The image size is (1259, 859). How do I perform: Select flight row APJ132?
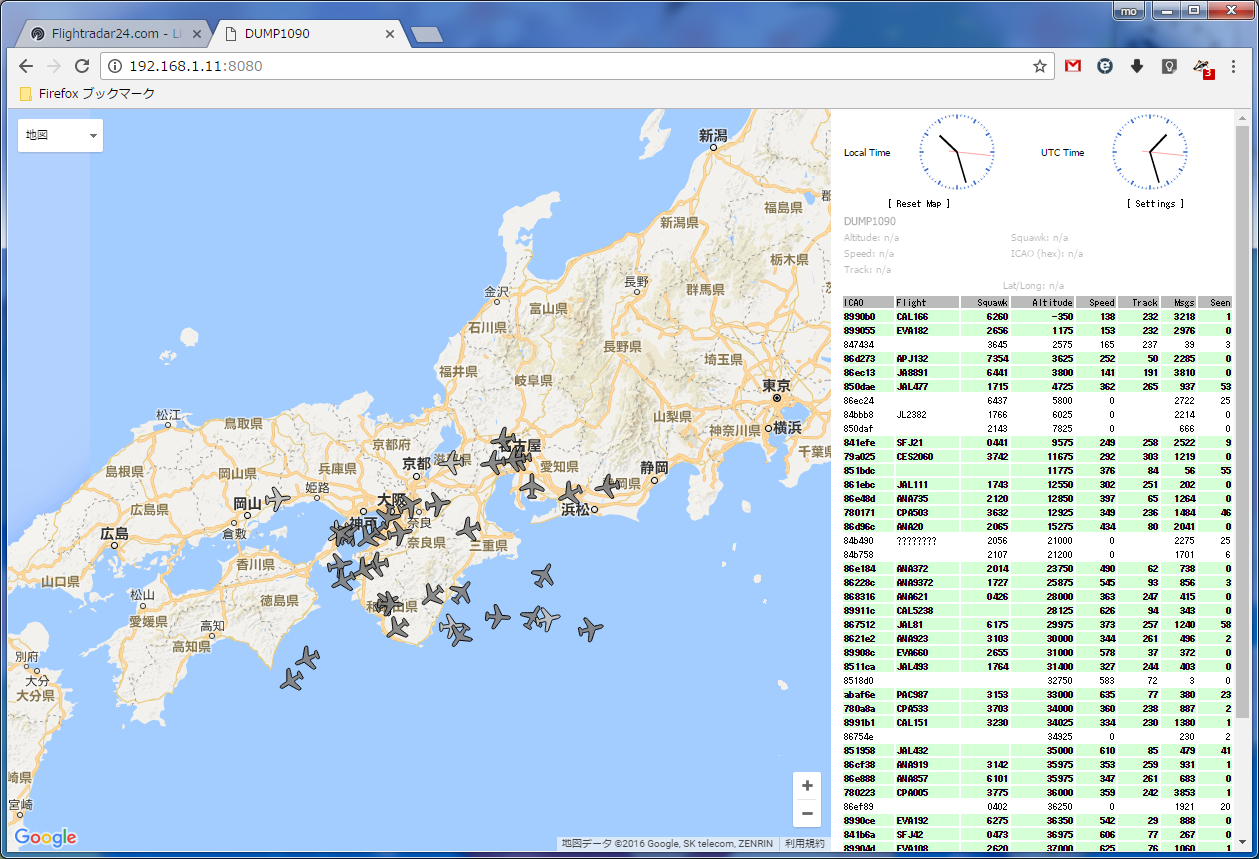pyautogui.click(x=1037, y=358)
